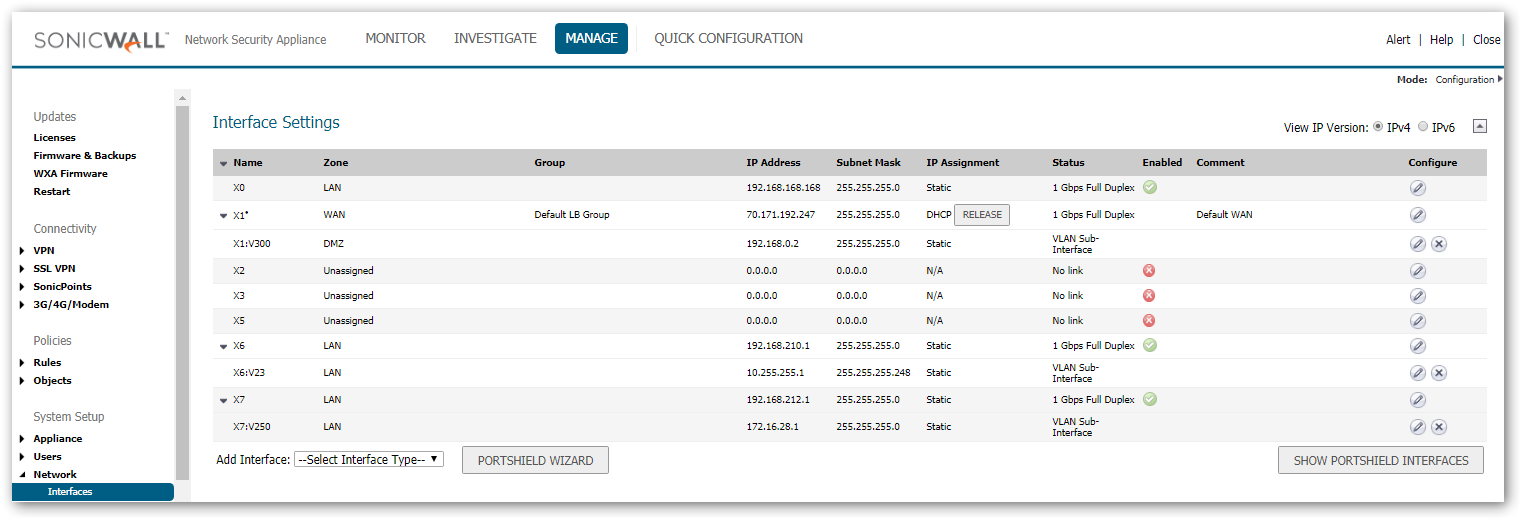Click the configure pencil icon for X1 WAN
Screen dimensions: 1520x518
tap(1417, 215)
